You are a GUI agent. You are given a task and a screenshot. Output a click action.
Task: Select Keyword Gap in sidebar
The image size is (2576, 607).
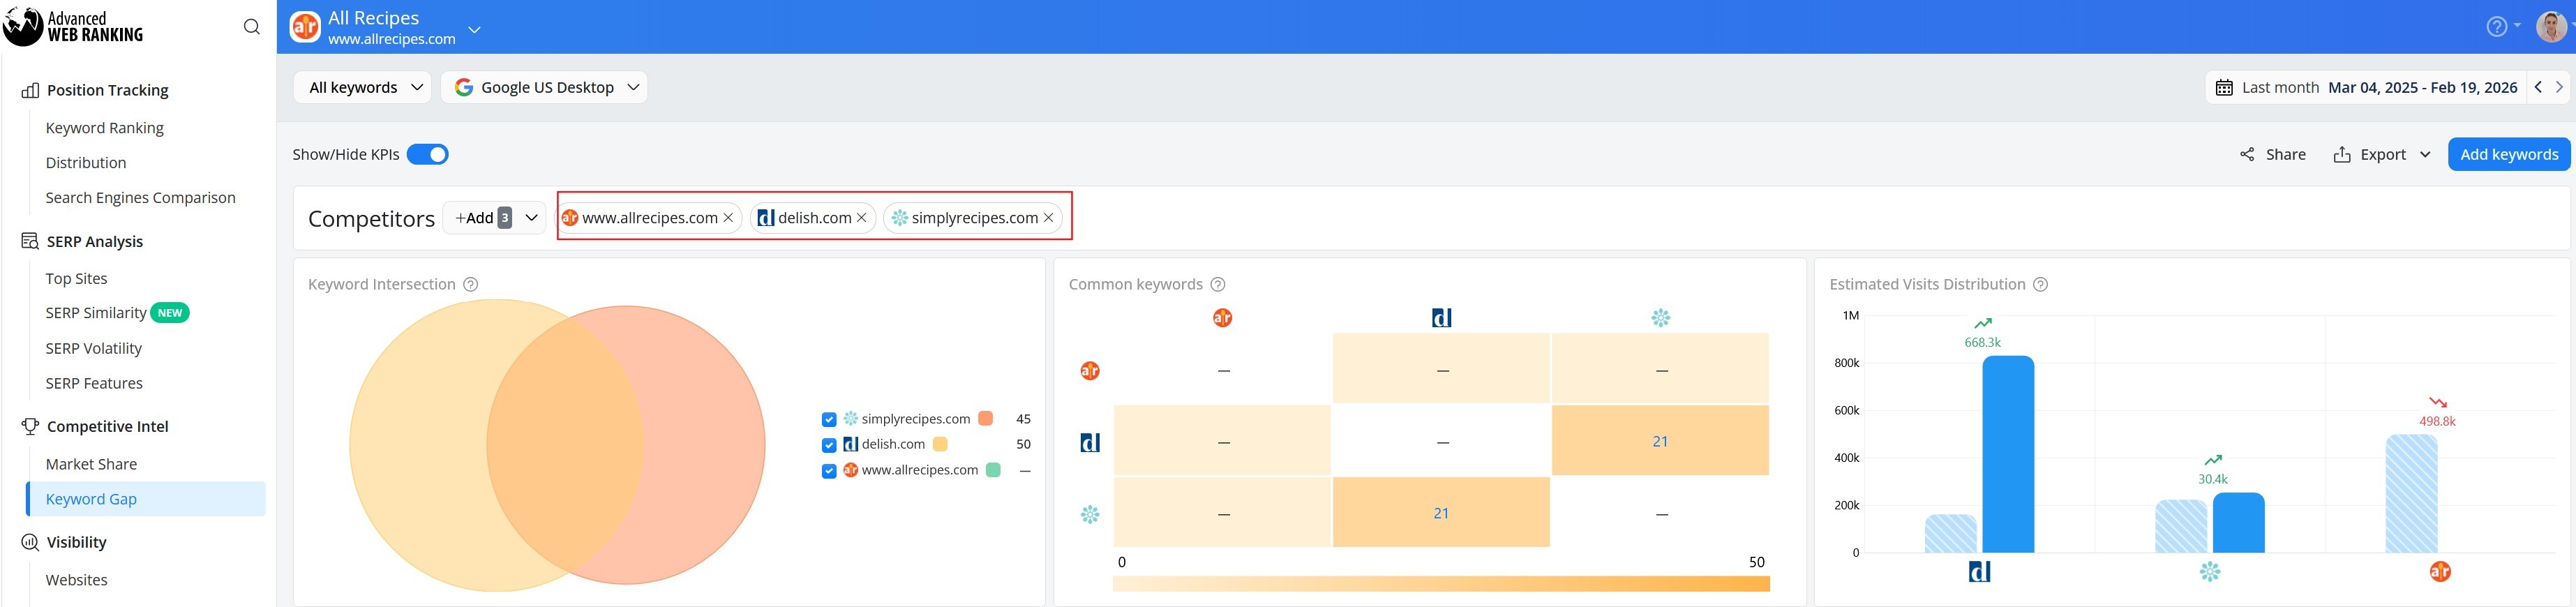coord(146,499)
